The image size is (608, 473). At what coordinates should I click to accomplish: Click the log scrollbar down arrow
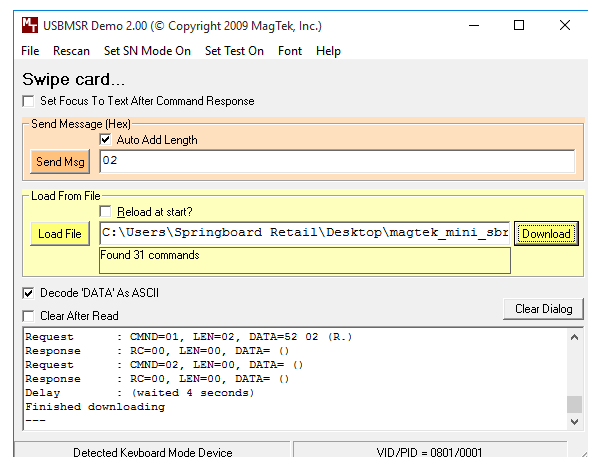coord(574,423)
